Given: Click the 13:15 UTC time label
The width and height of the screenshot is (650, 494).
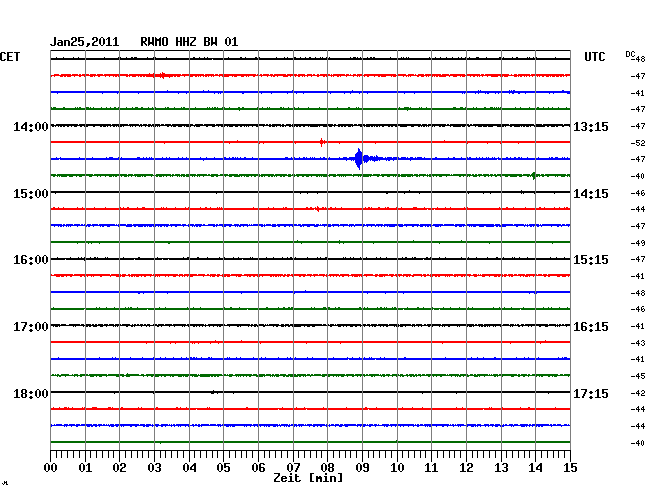Looking at the screenshot, I should click(x=591, y=126).
